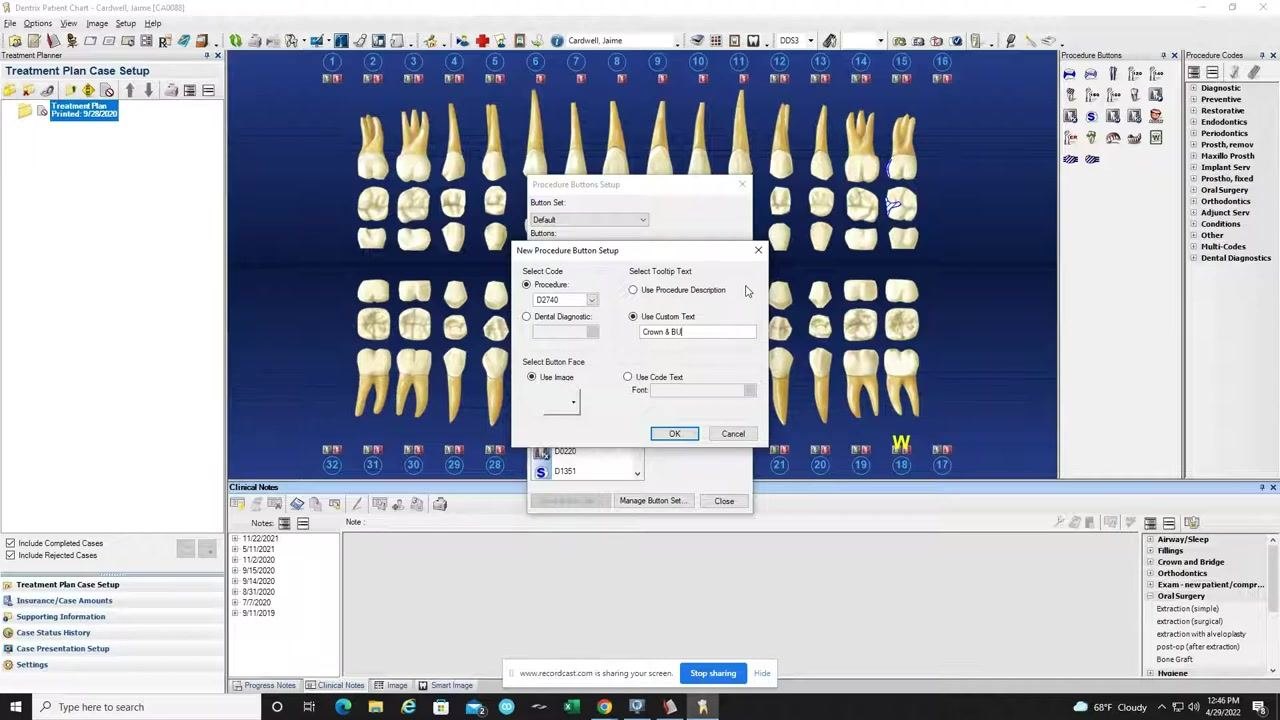Image resolution: width=1280 pixels, height=720 pixels.
Task: Click the Rx prescriptions icon in main toolbar
Action: pos(165,41)
